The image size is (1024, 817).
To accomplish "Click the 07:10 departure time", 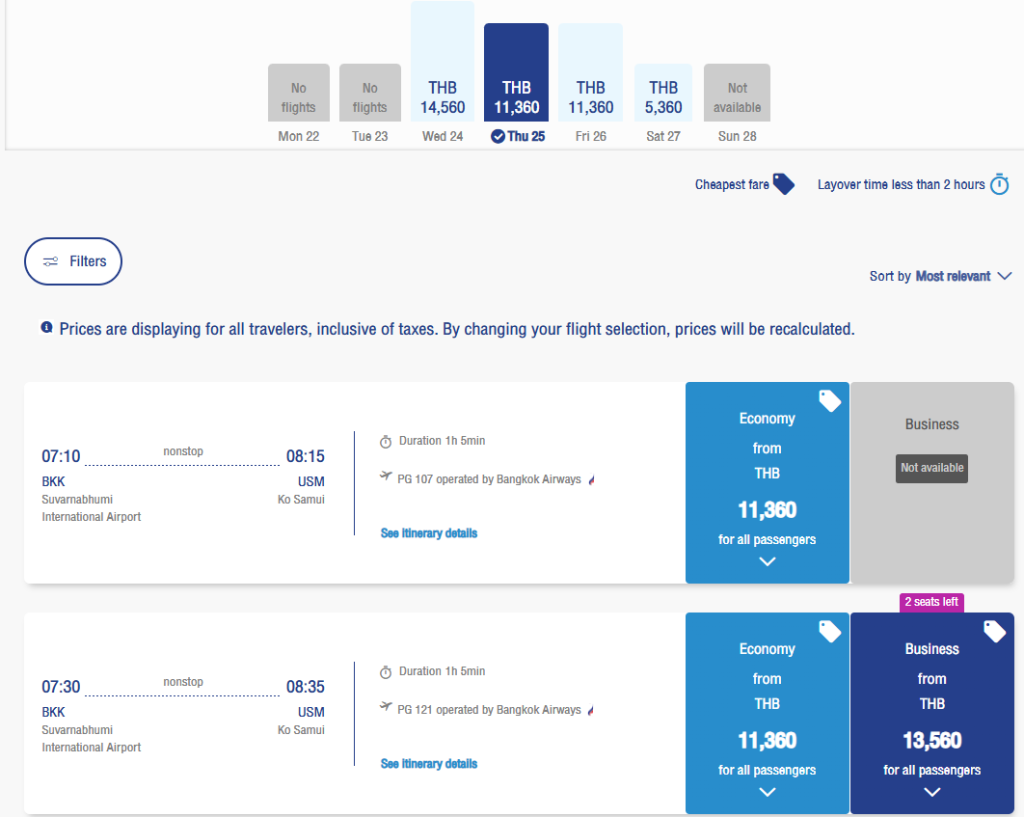I will [61, 456].
